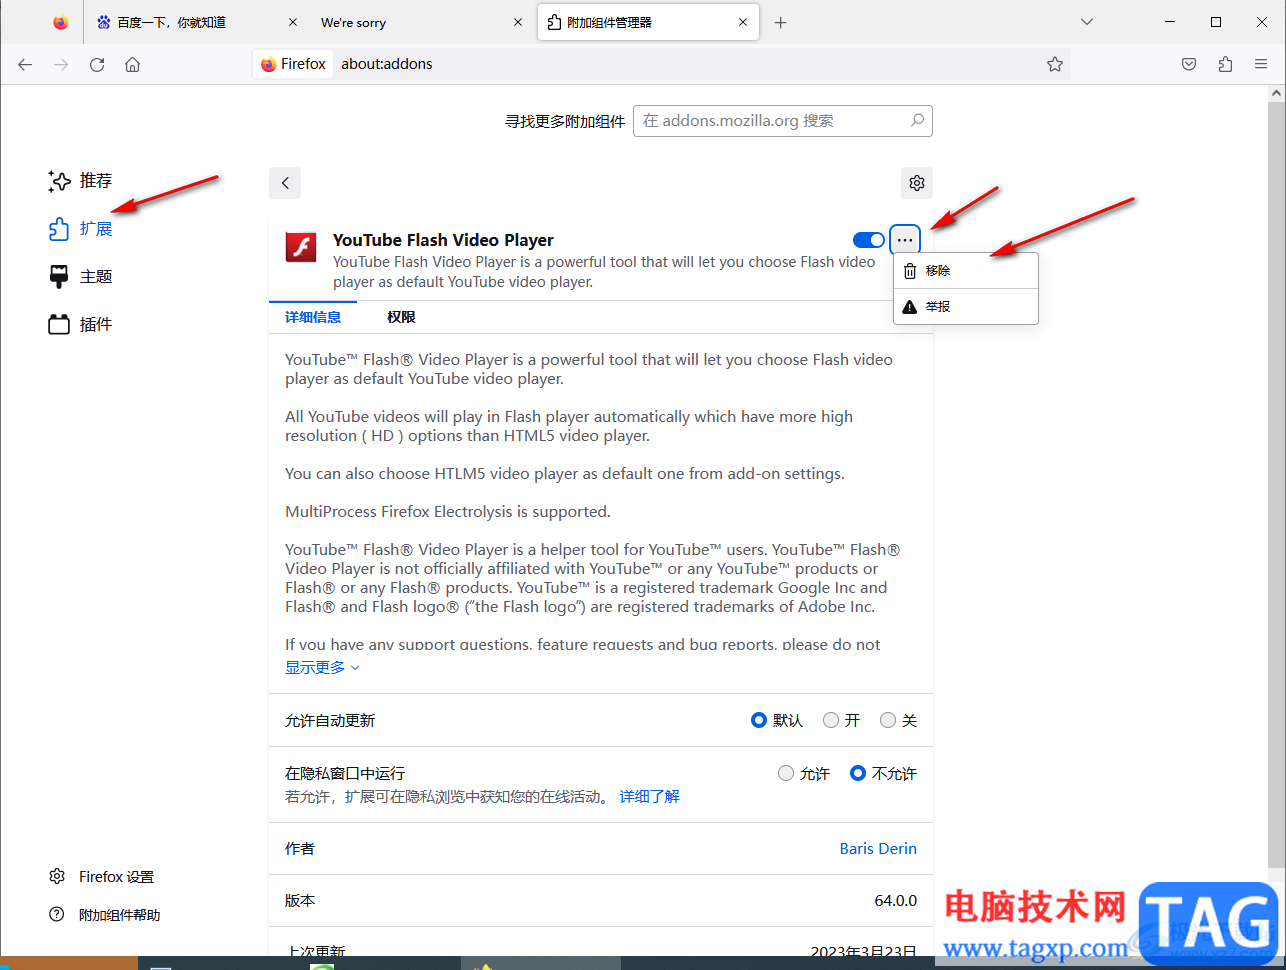This screenshot has width=1286, height=970.
Task: Disable YouTube Flash Video Player toggle
Action: [869, 240]
